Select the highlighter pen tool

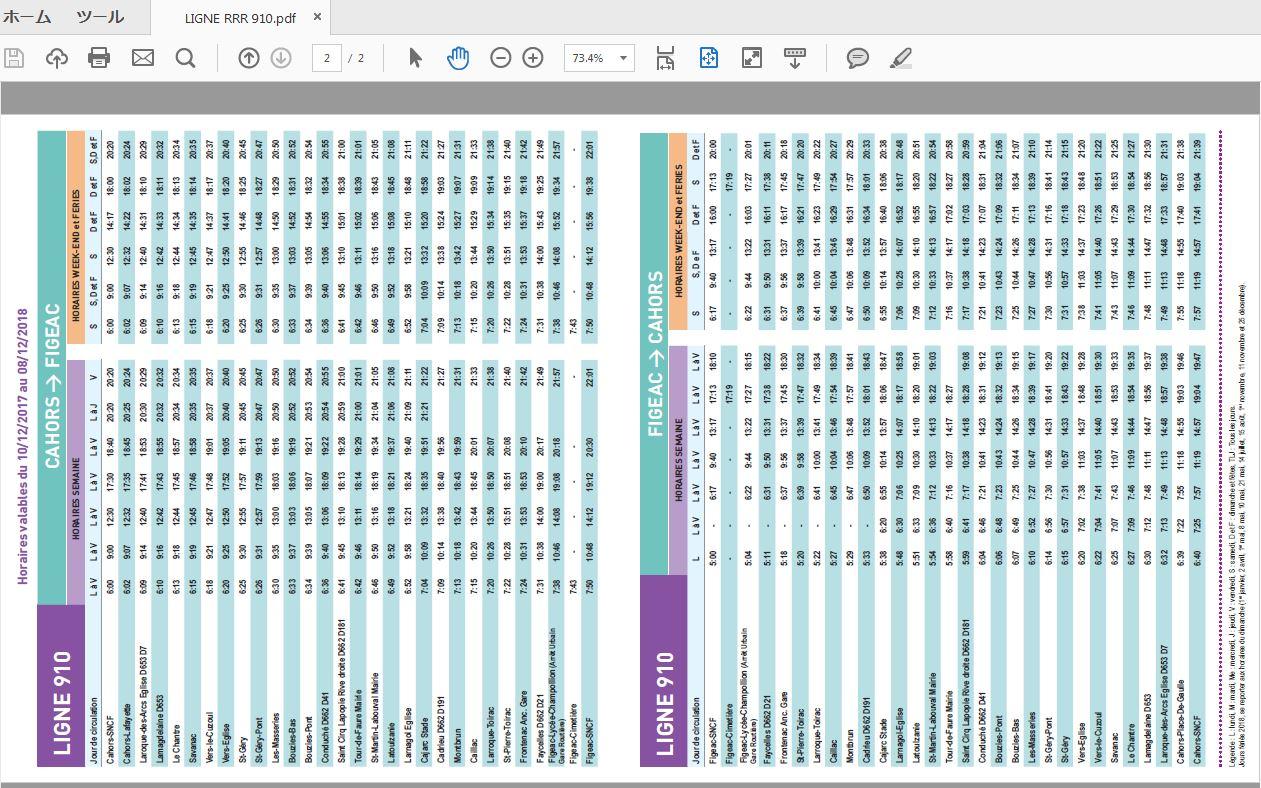point(901,58)
